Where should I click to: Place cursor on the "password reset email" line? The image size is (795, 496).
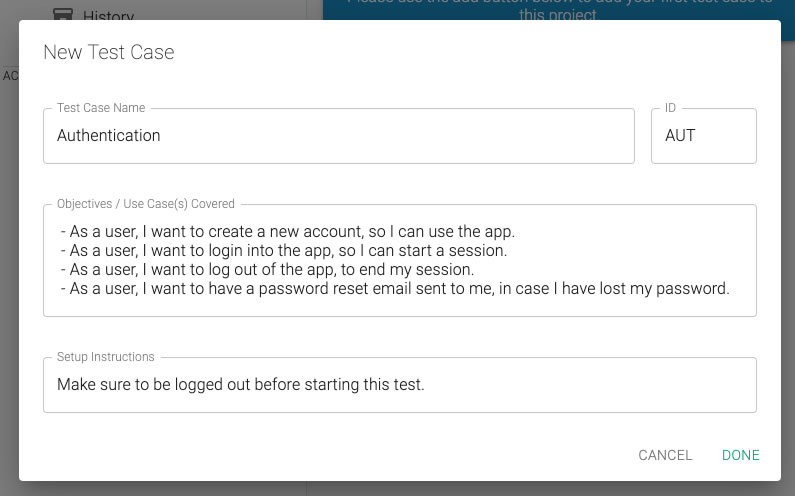pos(394,289)
